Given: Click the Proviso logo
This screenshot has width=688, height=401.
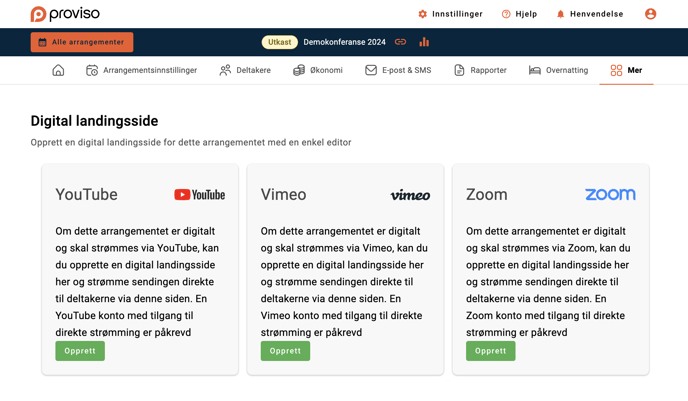Looking at the screenshot, I should tap(65, 14).
